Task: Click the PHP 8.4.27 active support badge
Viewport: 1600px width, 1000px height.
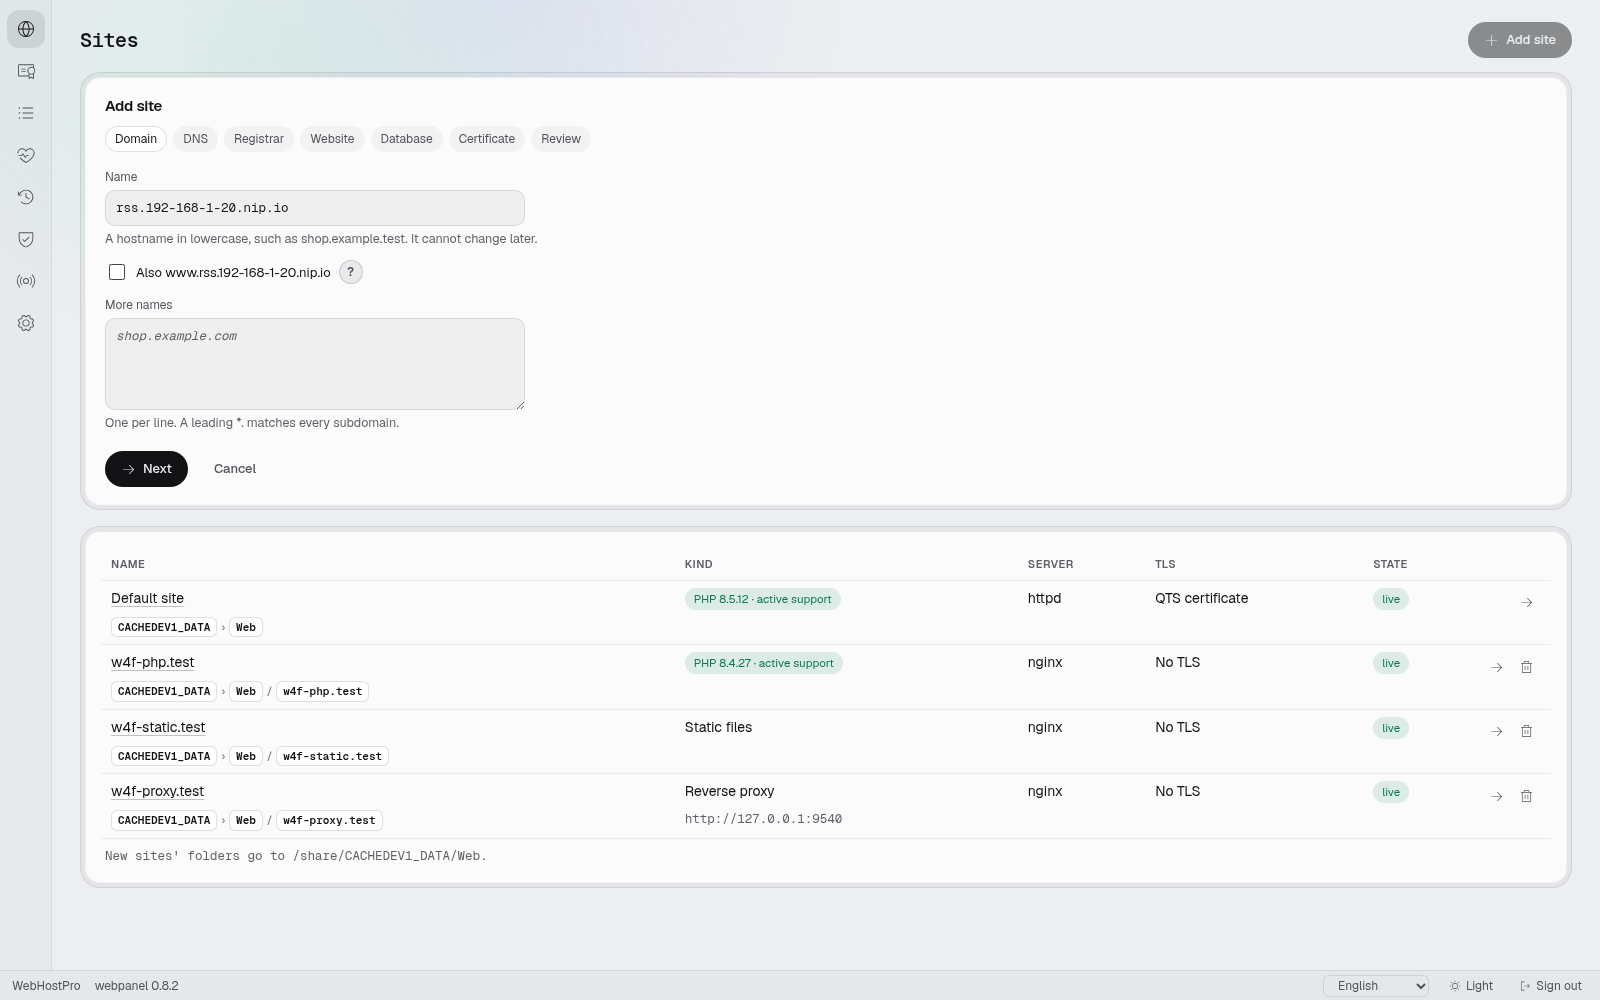Action: click(764, 663)
